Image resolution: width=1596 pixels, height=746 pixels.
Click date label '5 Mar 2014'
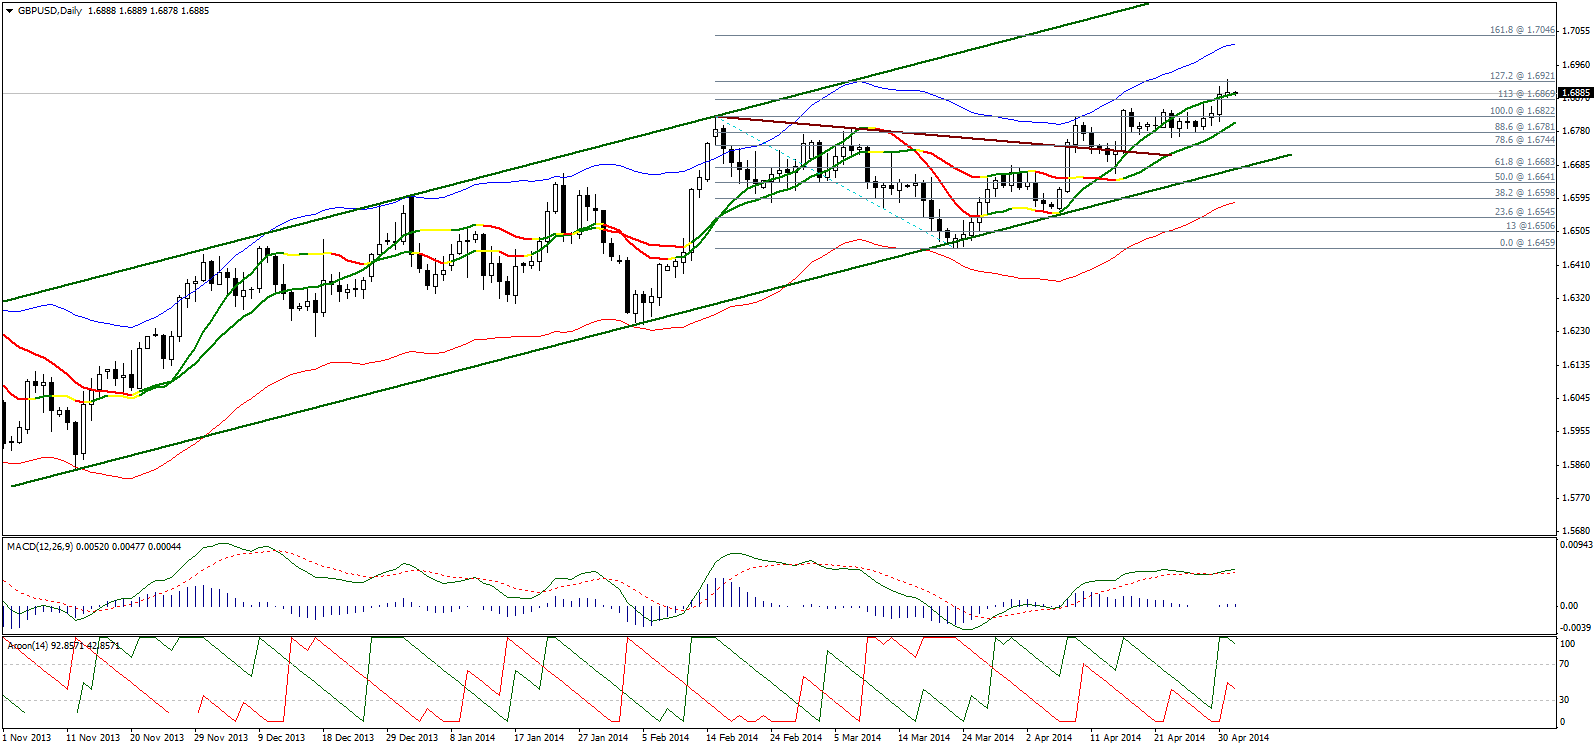(858, 738)
